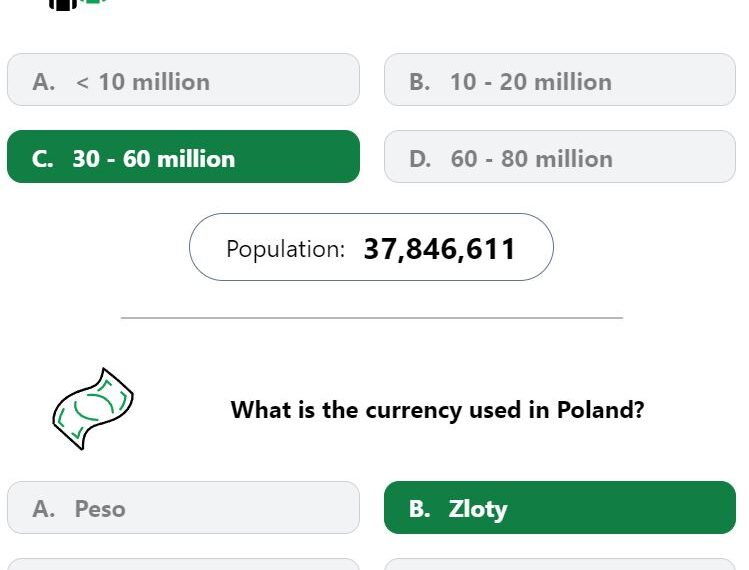Select answer A. < 10 million
749x570 pixels.
183,79
